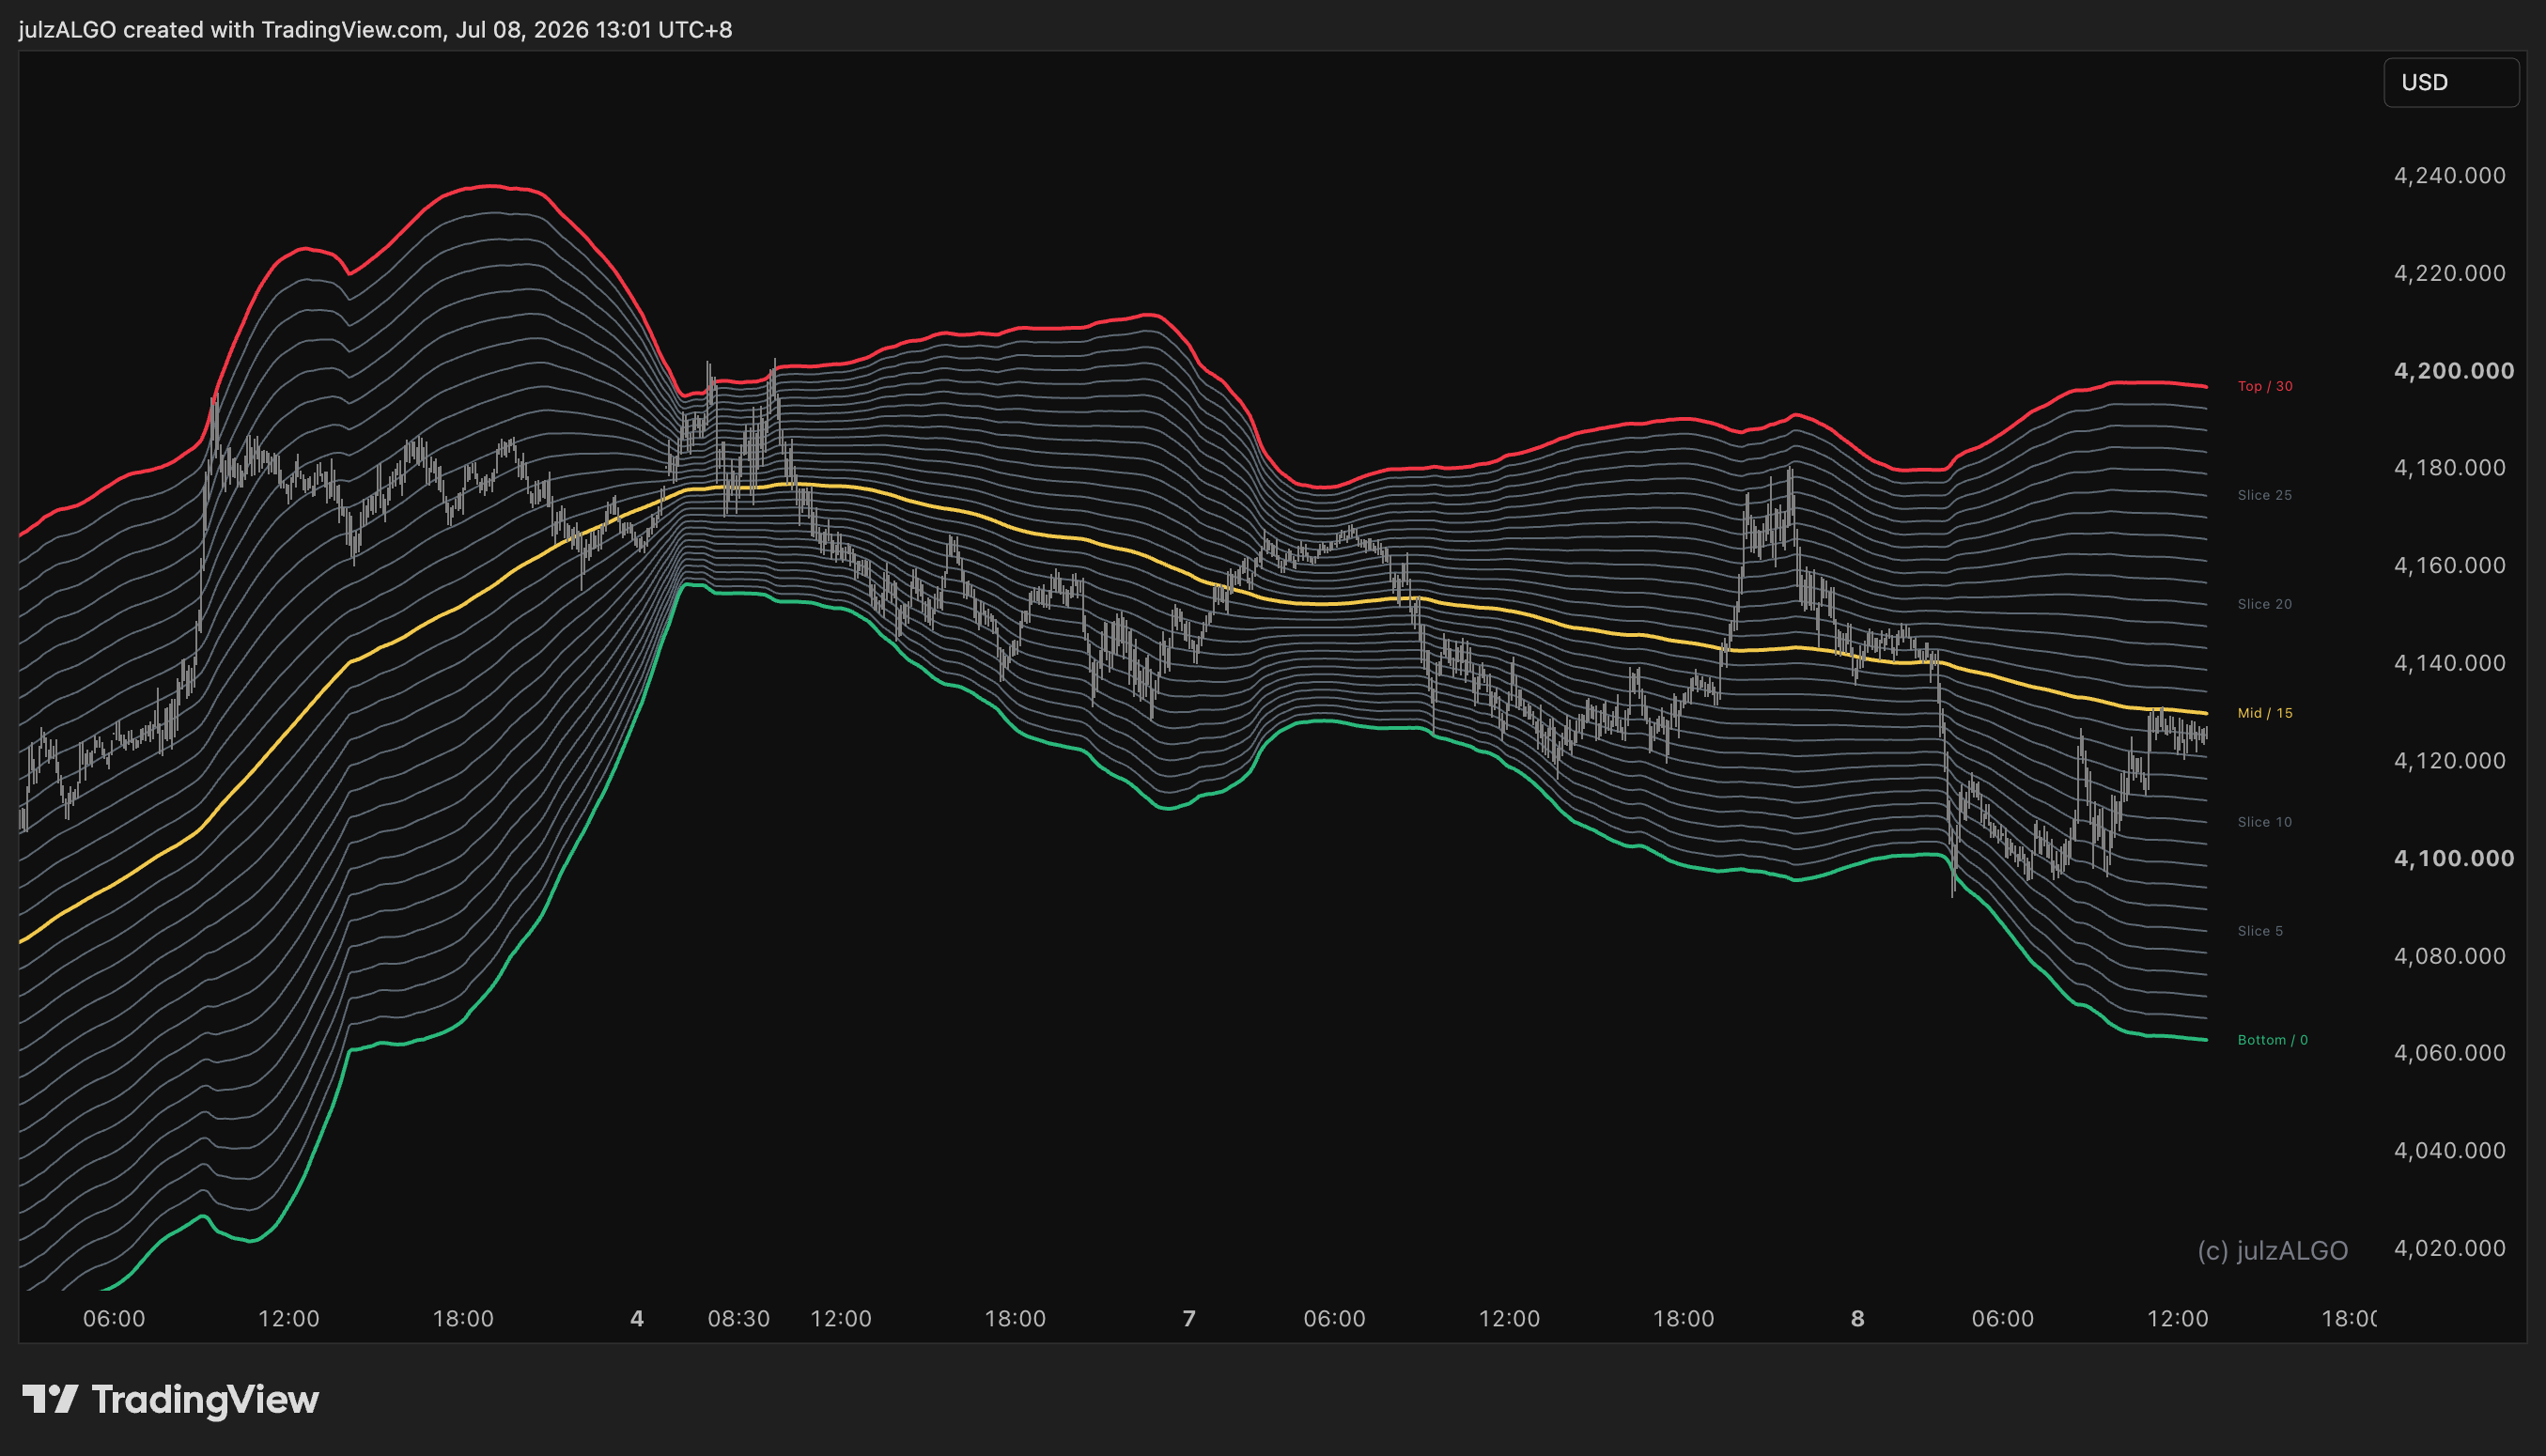This screenshot has width=2546, height=1456.
Task: Click the 4,160.000 price axis label
Action: (2449, 565)
